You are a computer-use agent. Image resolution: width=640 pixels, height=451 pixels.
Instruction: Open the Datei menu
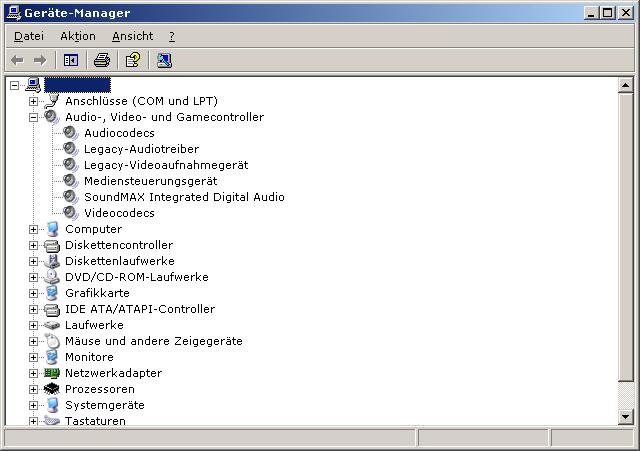coord(29,36)
